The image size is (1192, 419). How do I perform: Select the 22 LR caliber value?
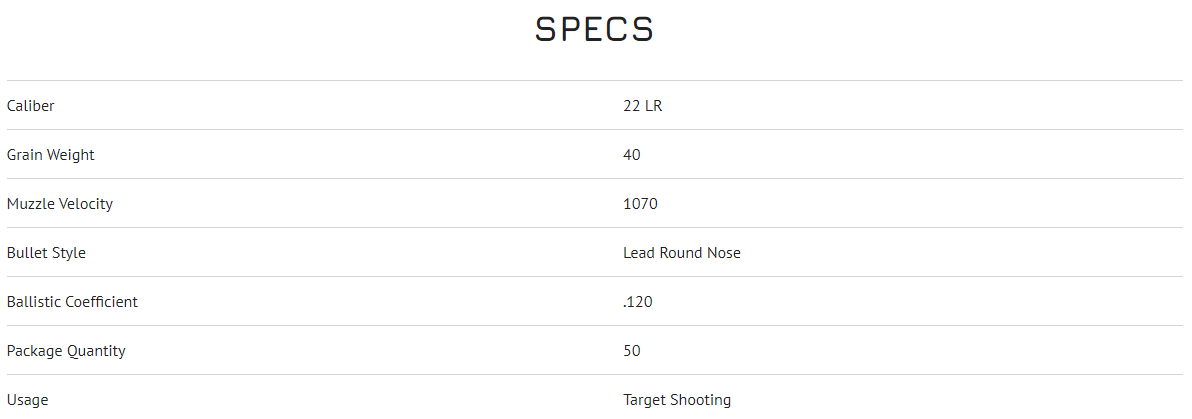642,106
